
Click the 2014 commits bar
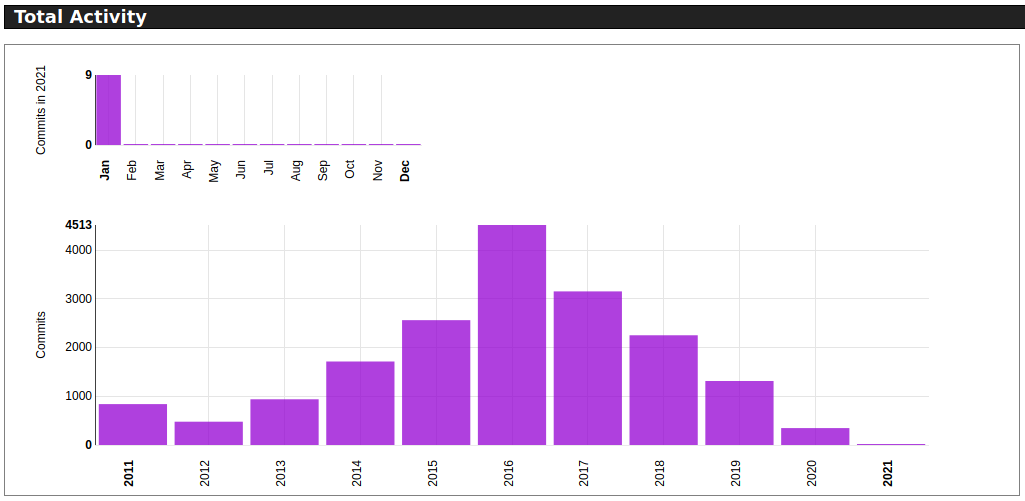pyautogui.click(x=360, y=403)
